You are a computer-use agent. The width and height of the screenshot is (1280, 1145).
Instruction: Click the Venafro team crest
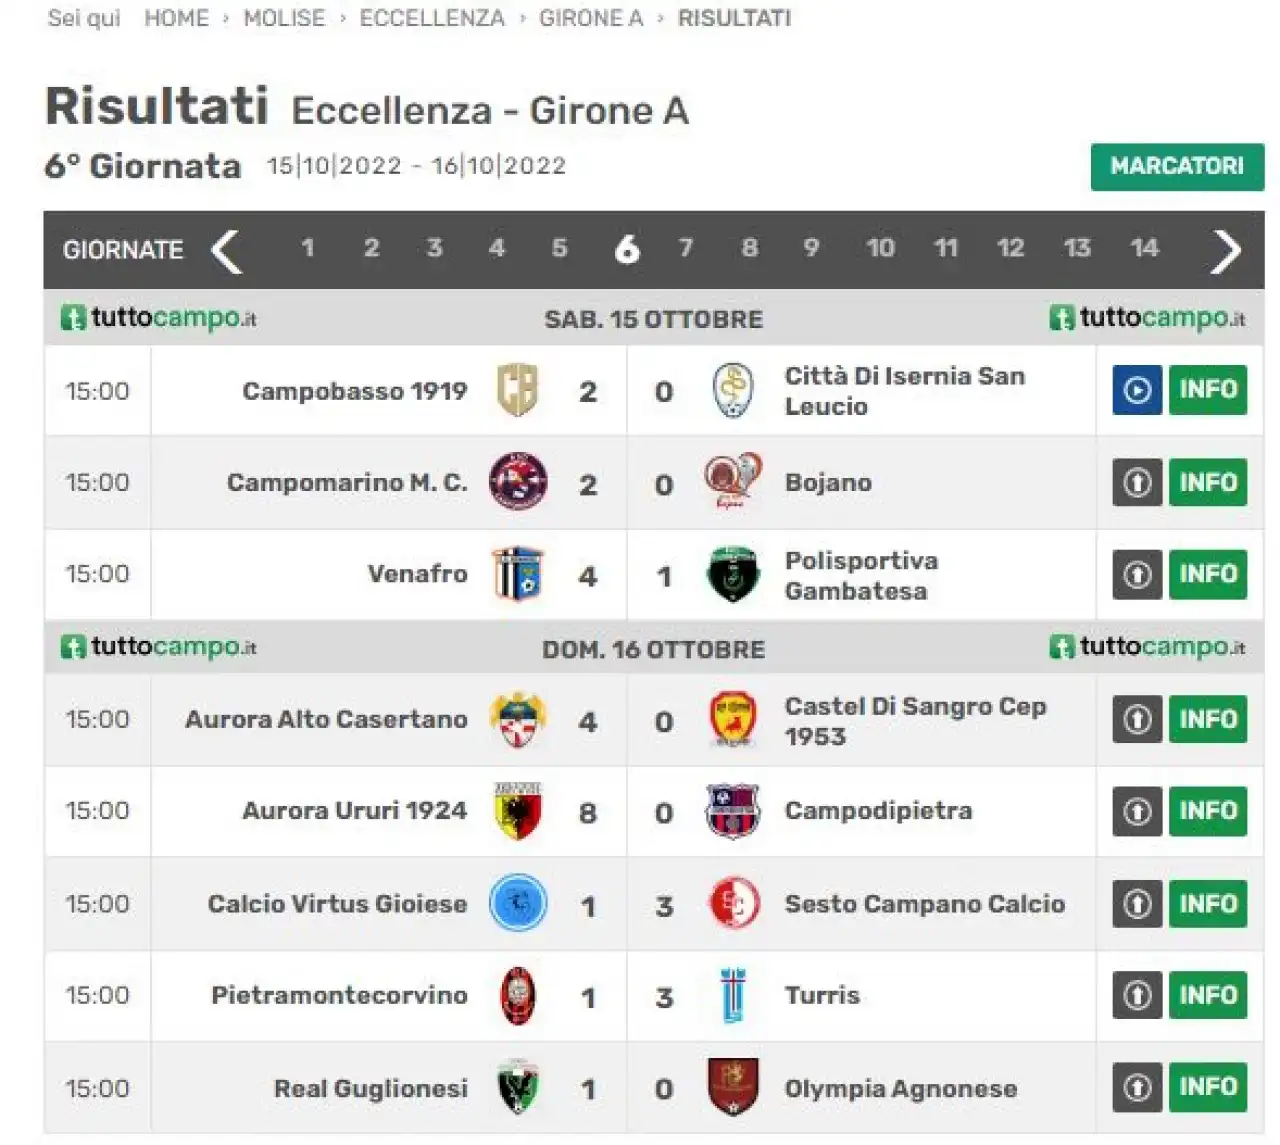[518, 574]
